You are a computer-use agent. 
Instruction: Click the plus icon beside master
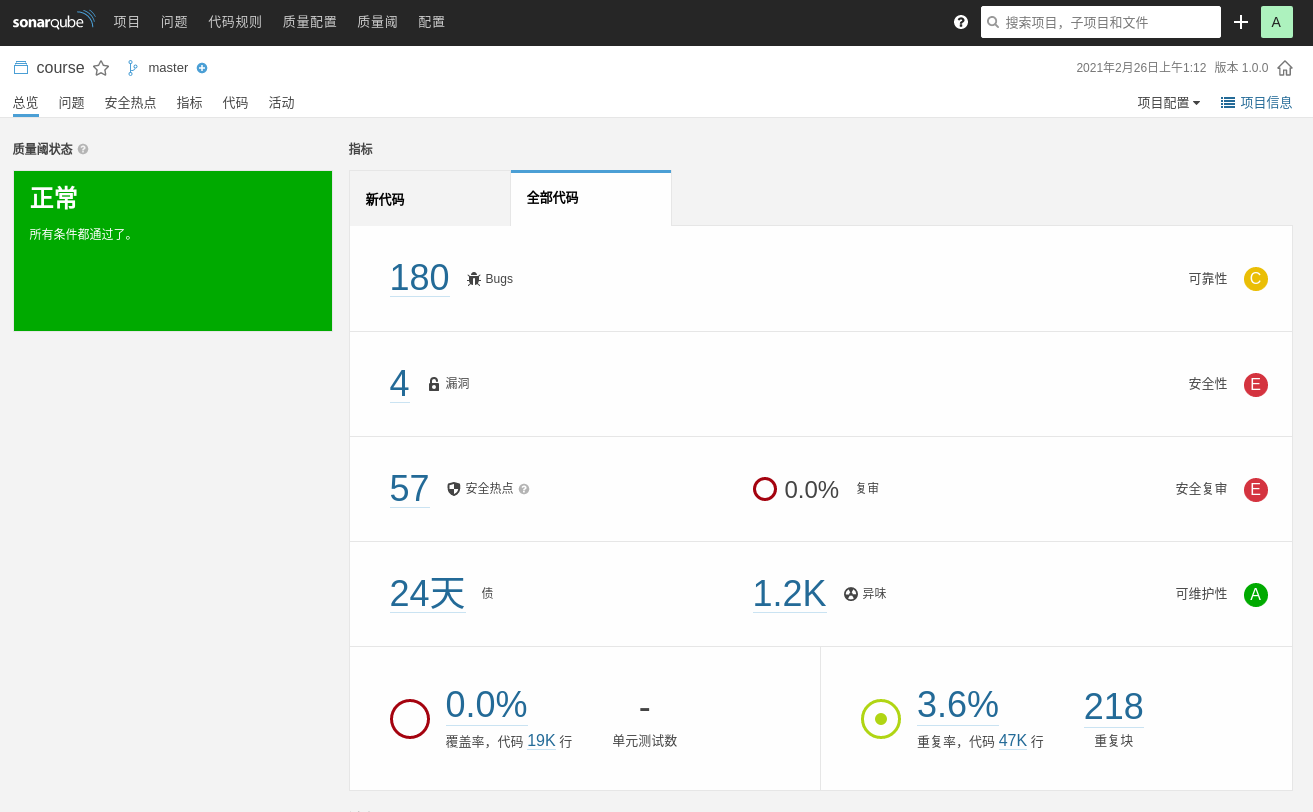click(202, 68)
